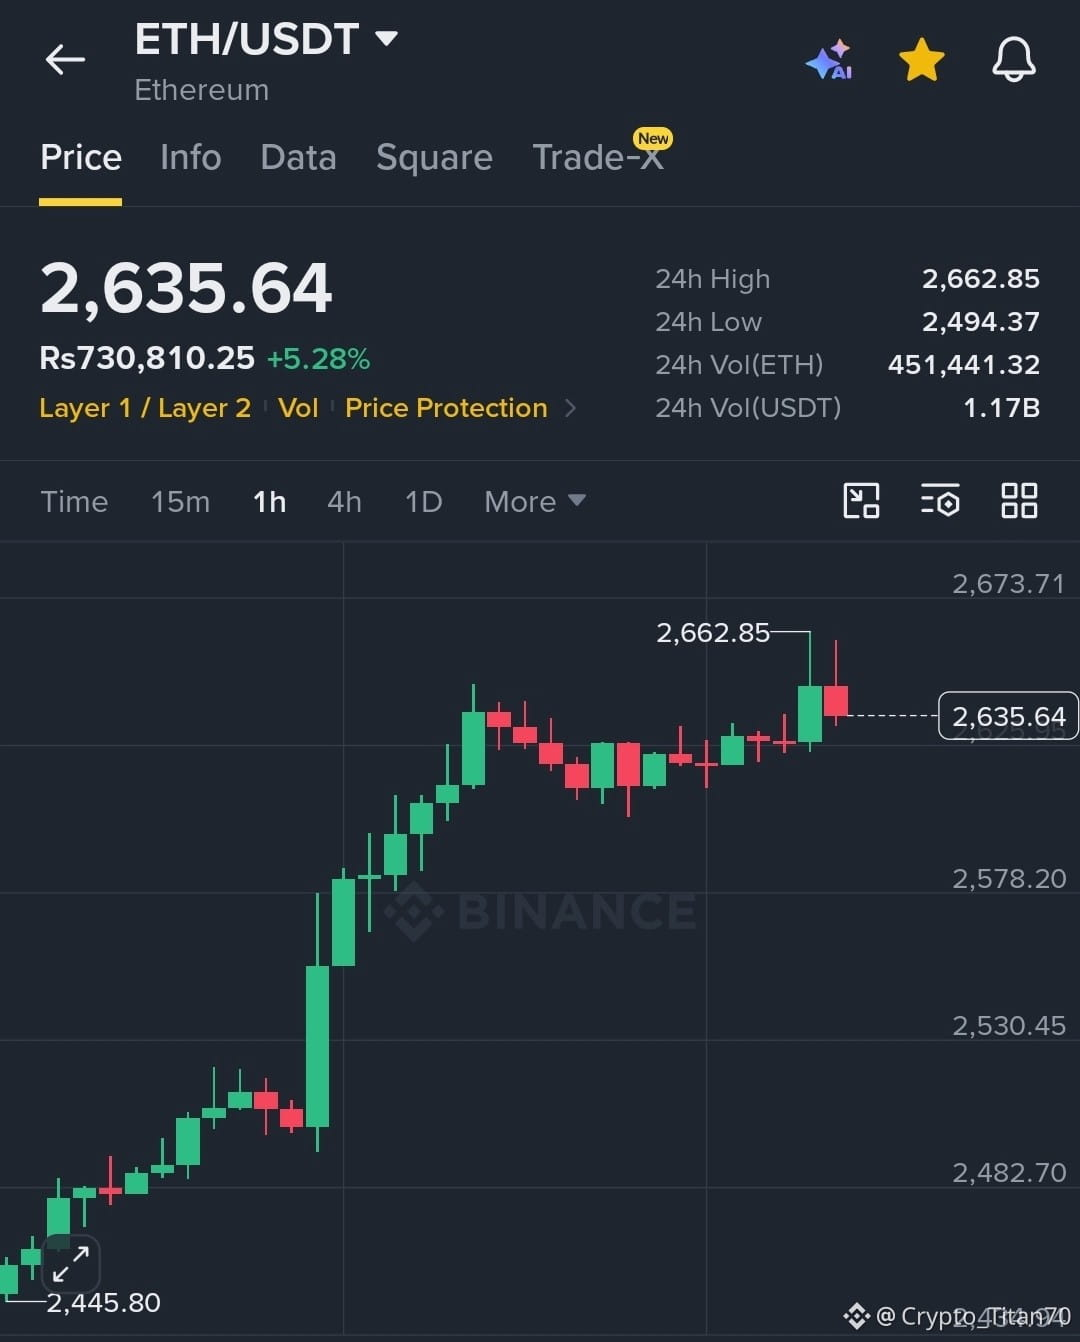Open the Layer 1 / Layer 2 tag
This screenshot has height=1342, width=1080.
point(145,408)
